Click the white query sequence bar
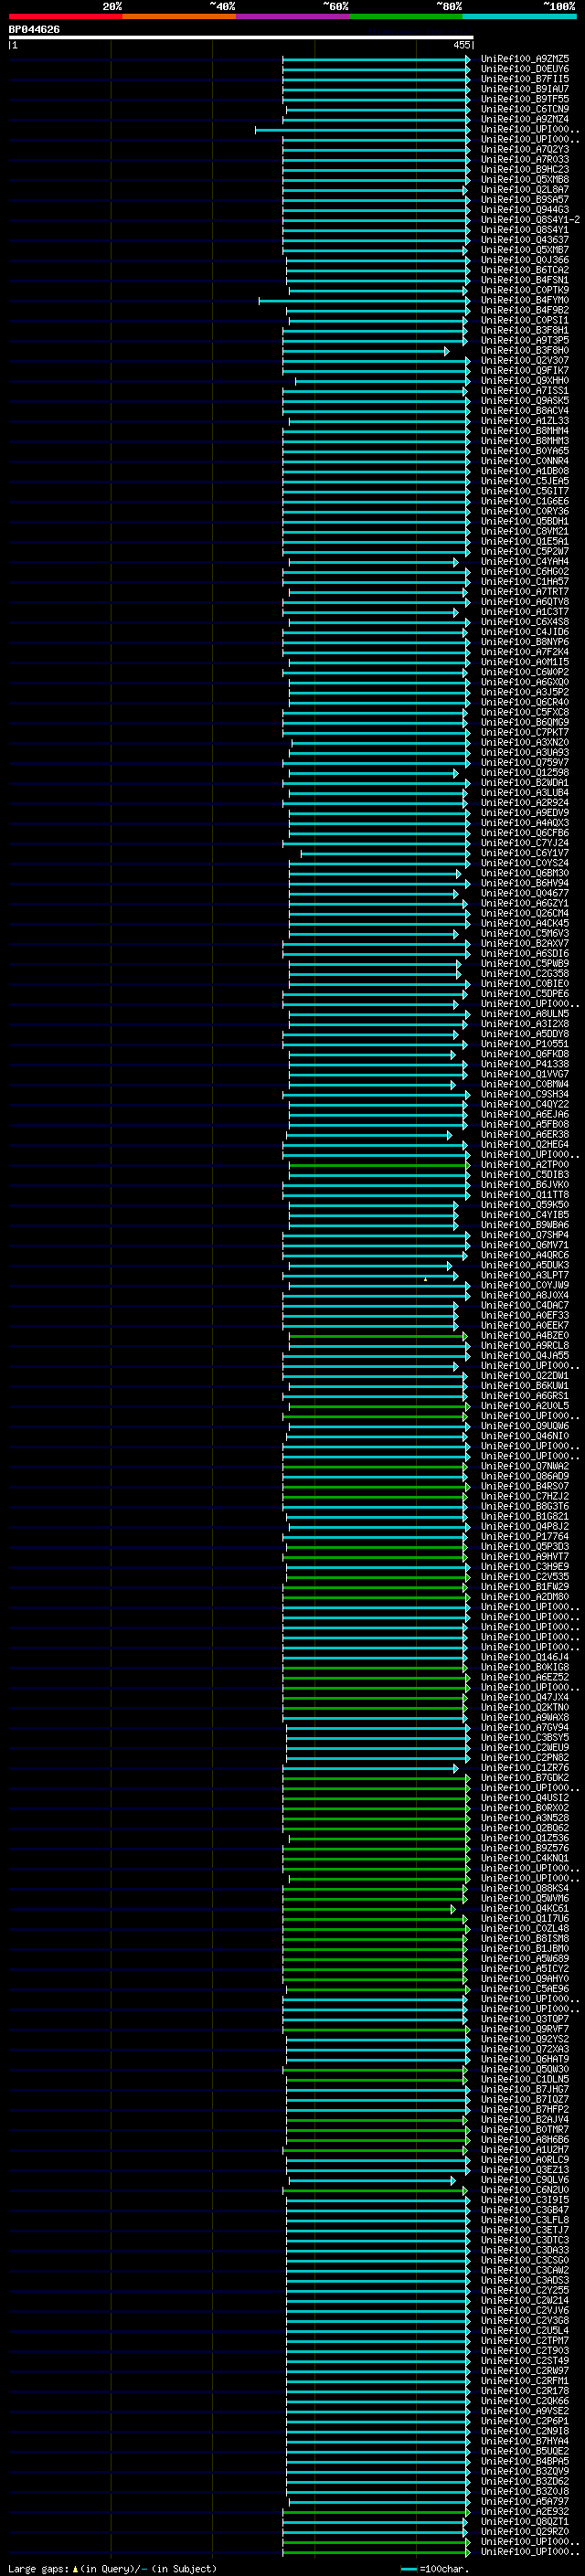This screenshot has width=585, height=2576. (241, 37)
